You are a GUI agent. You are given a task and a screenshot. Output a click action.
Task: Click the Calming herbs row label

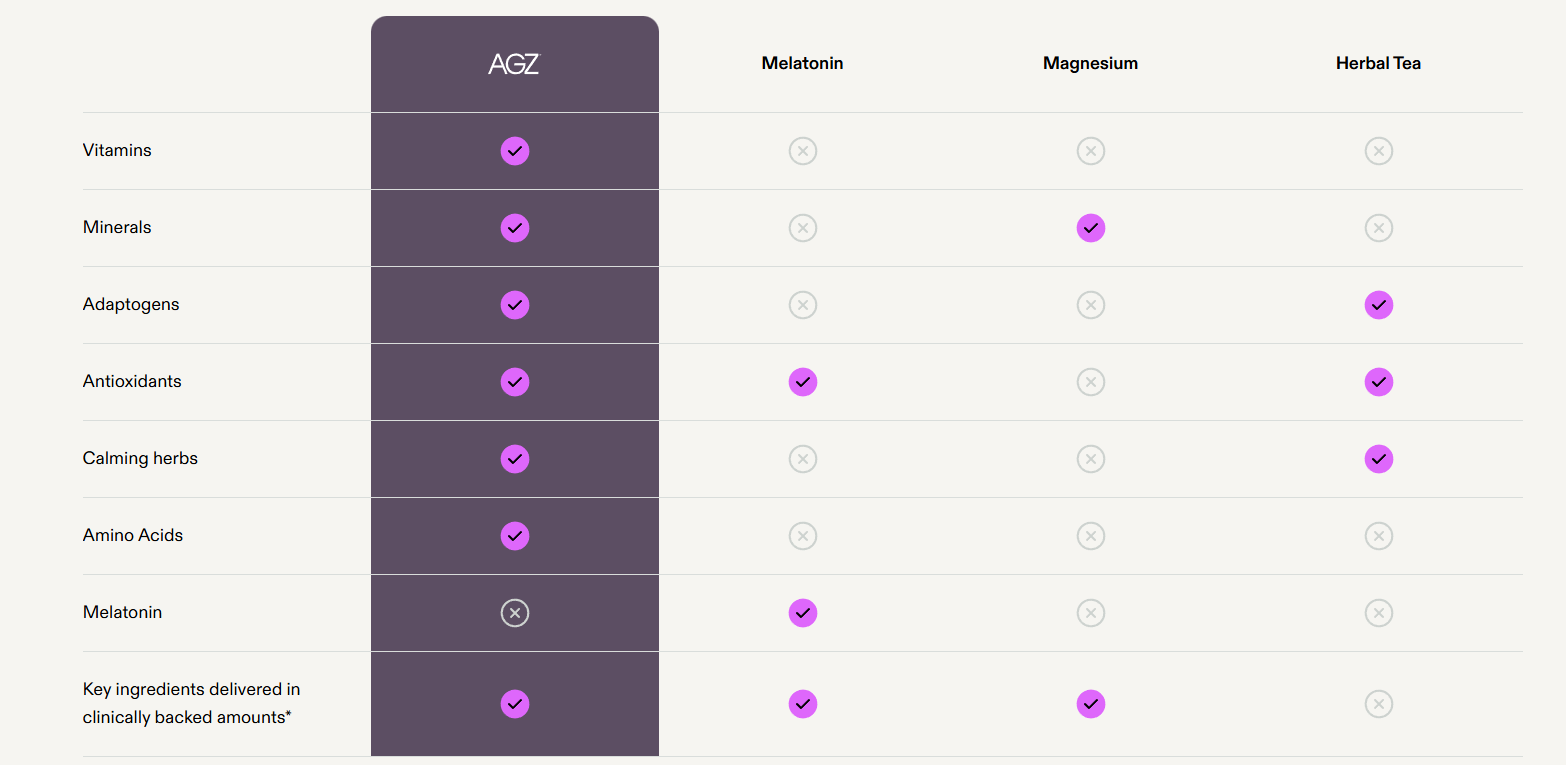(140, 458)
